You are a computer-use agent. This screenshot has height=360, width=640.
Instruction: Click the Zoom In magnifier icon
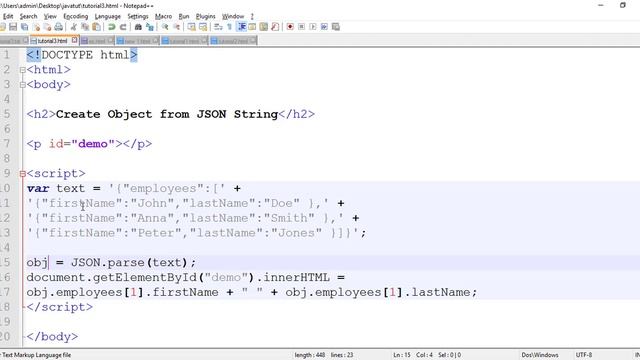(x=165, y=27)
